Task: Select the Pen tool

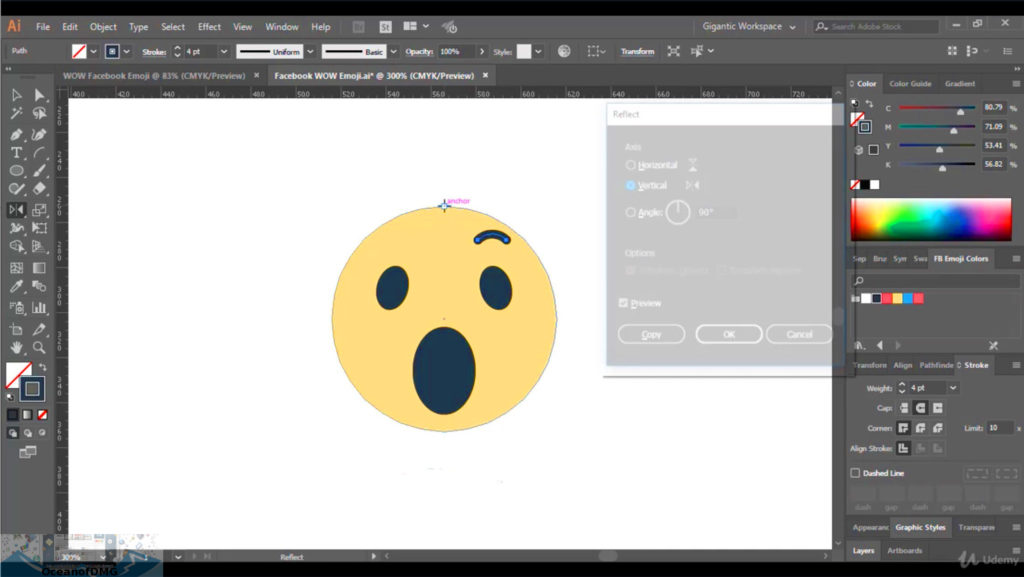Action: 16,134
